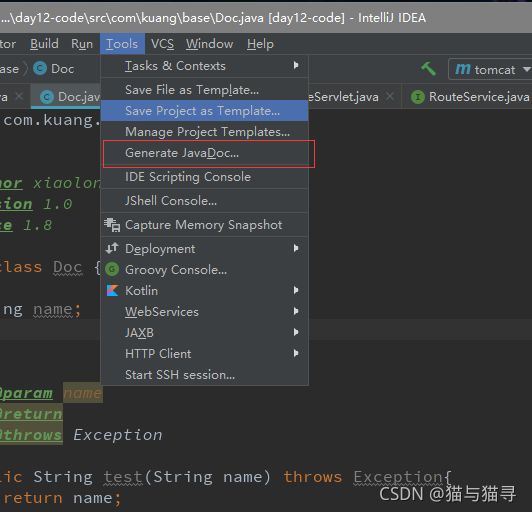Choose Save File as Template

click(x=205, y=90)
